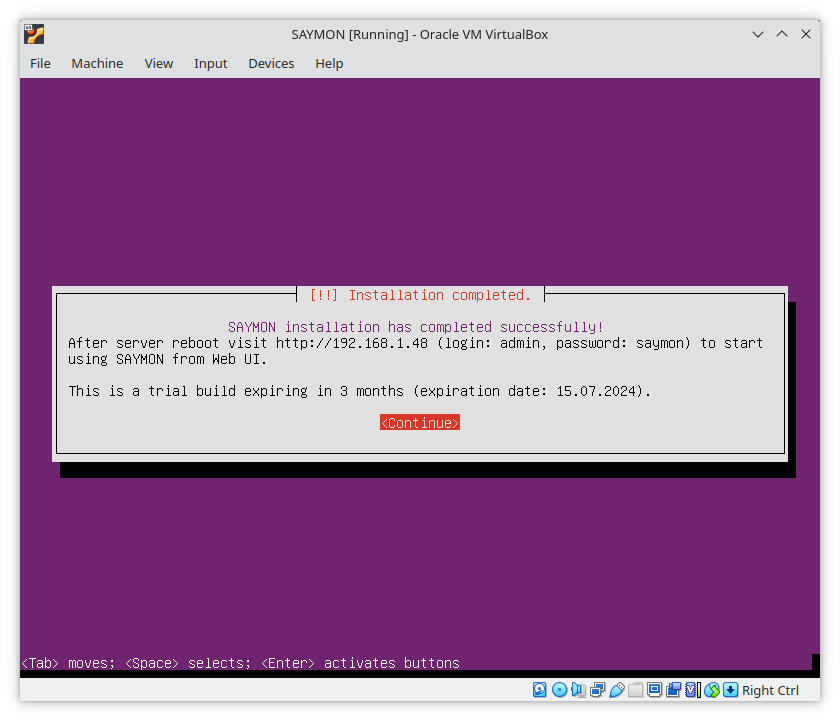
Task: Click the recording status icon
Action: 673,690
